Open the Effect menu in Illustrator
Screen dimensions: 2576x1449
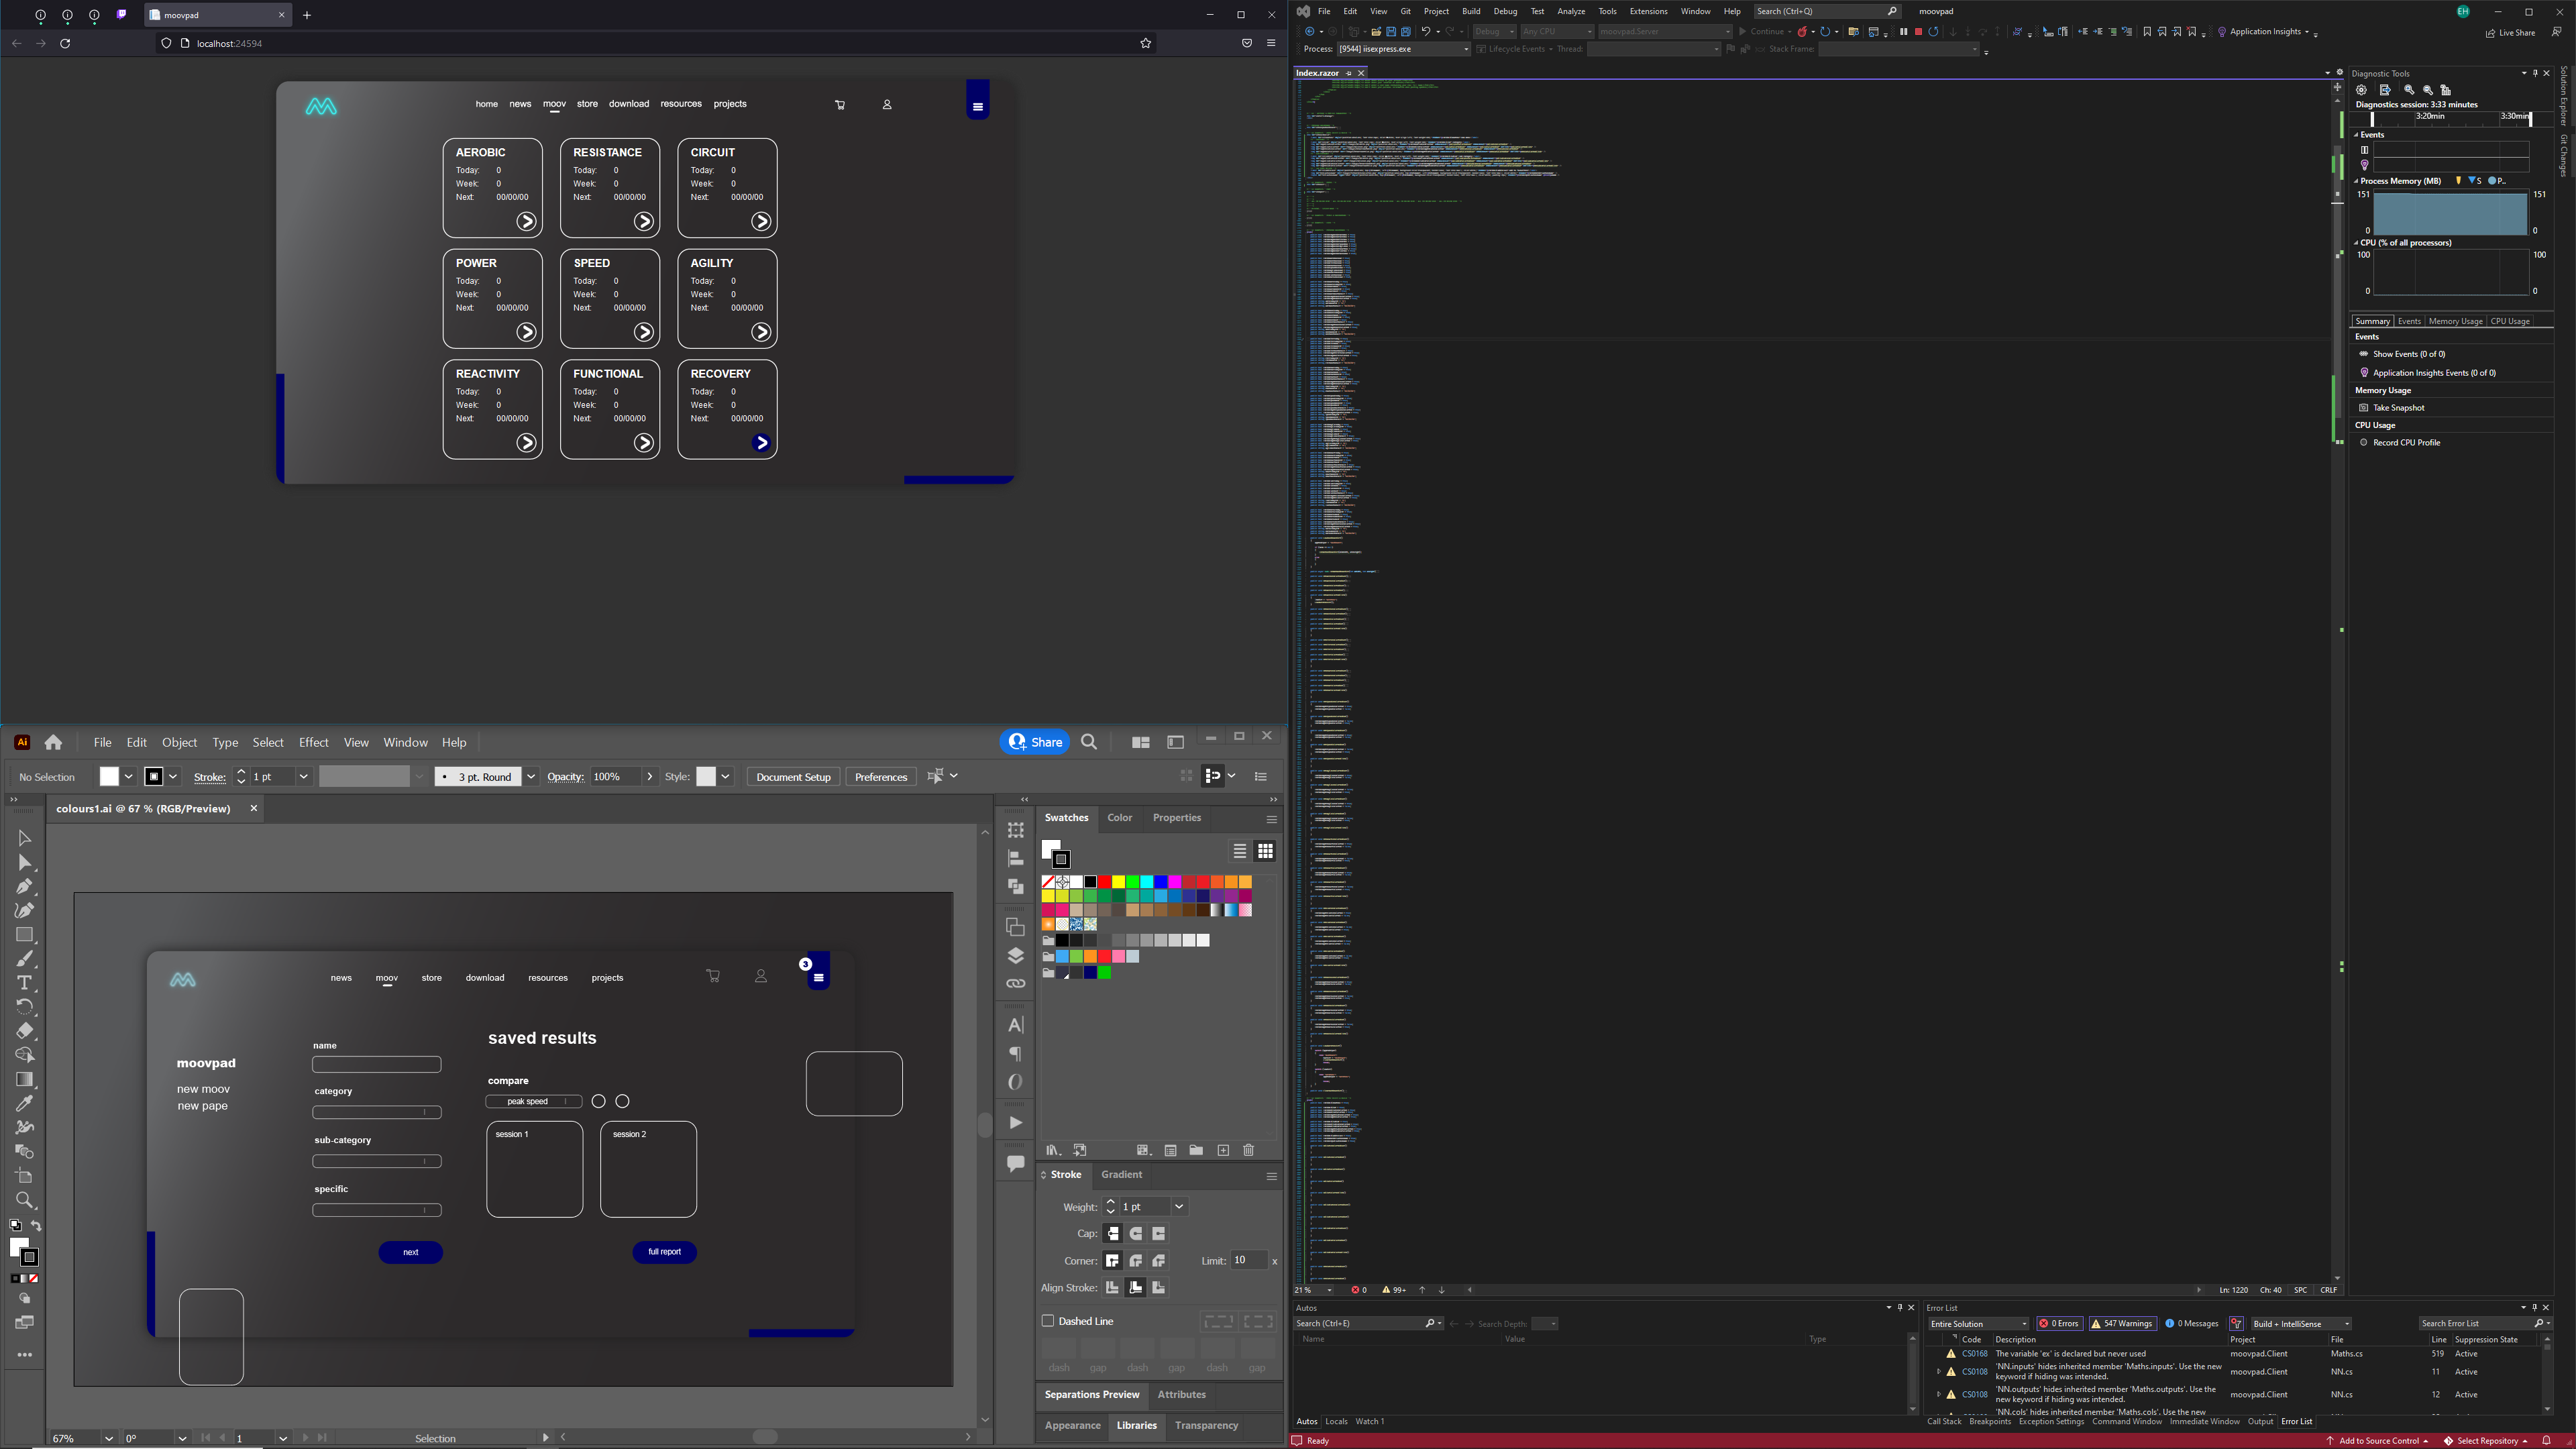313,743
